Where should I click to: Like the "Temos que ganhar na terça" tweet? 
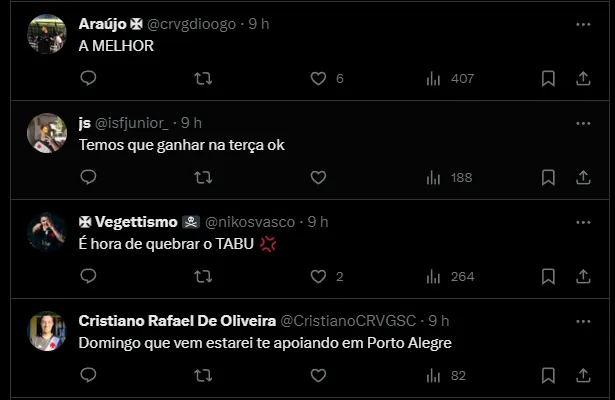318,177
